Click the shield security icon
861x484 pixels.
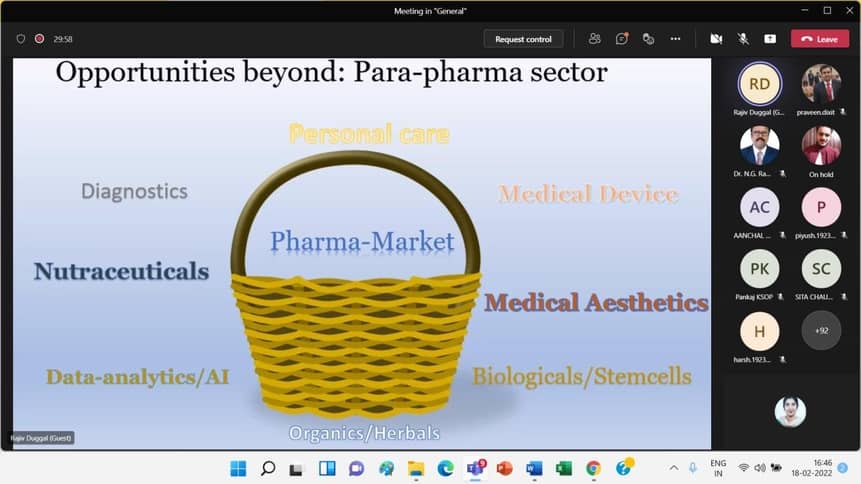pyautogui.click(x=20, y=39)
